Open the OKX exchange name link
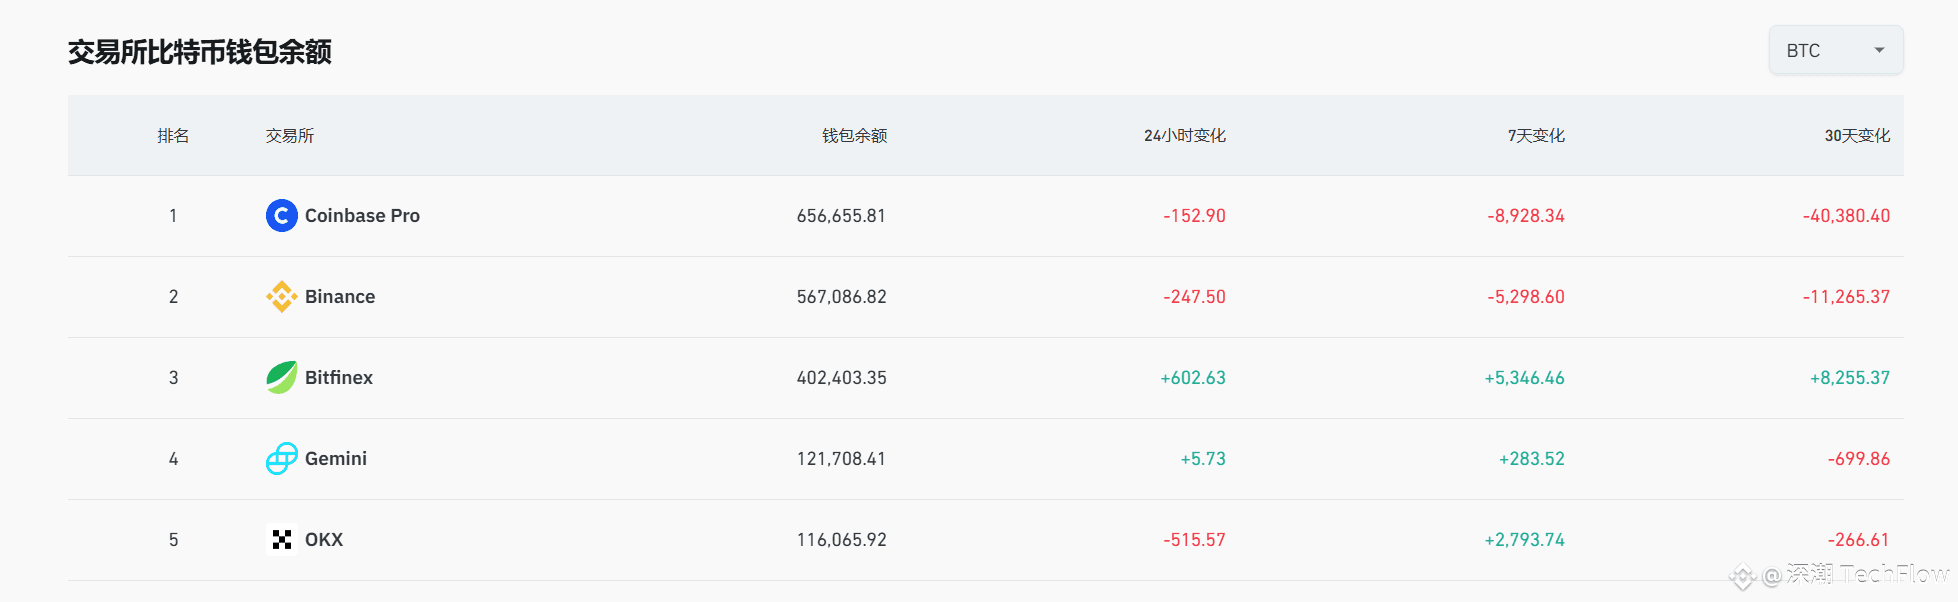Viewport: 1958px width, 602px height. coord(324,540)
